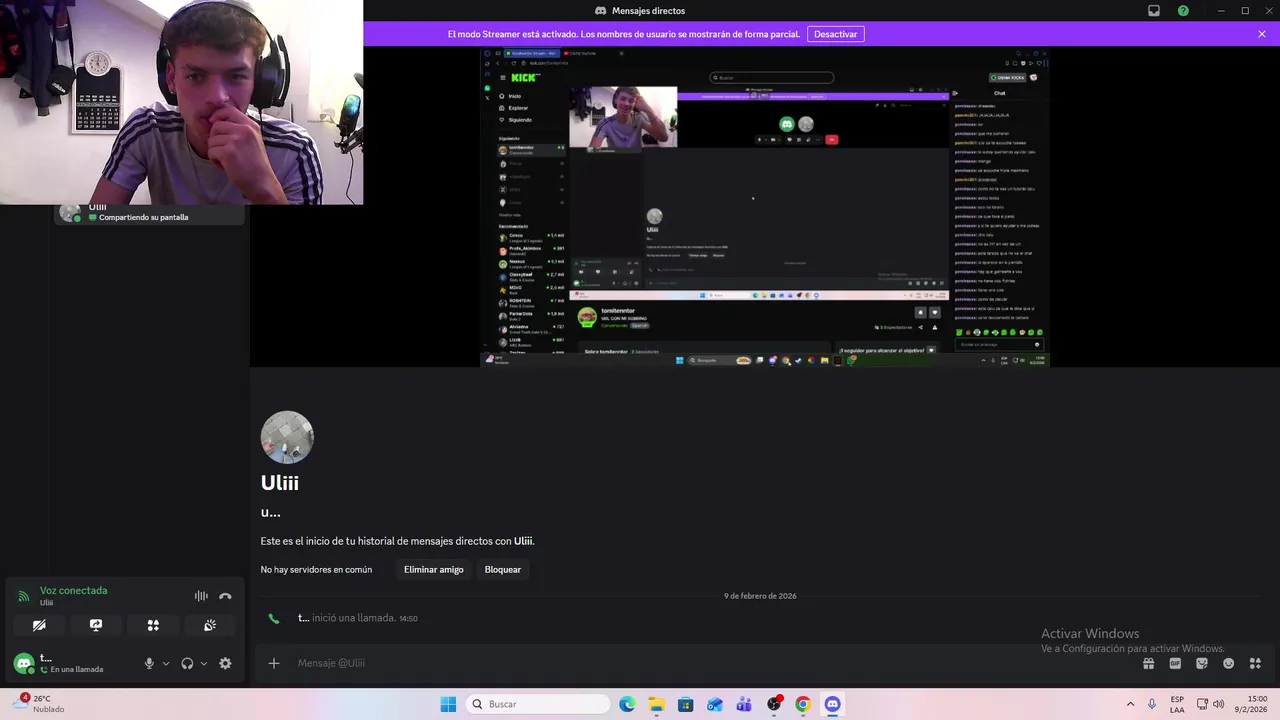This screenshot has height=720, width=1280.
Task: Start an activity from voice panel
Action: [x=153, y=625]
